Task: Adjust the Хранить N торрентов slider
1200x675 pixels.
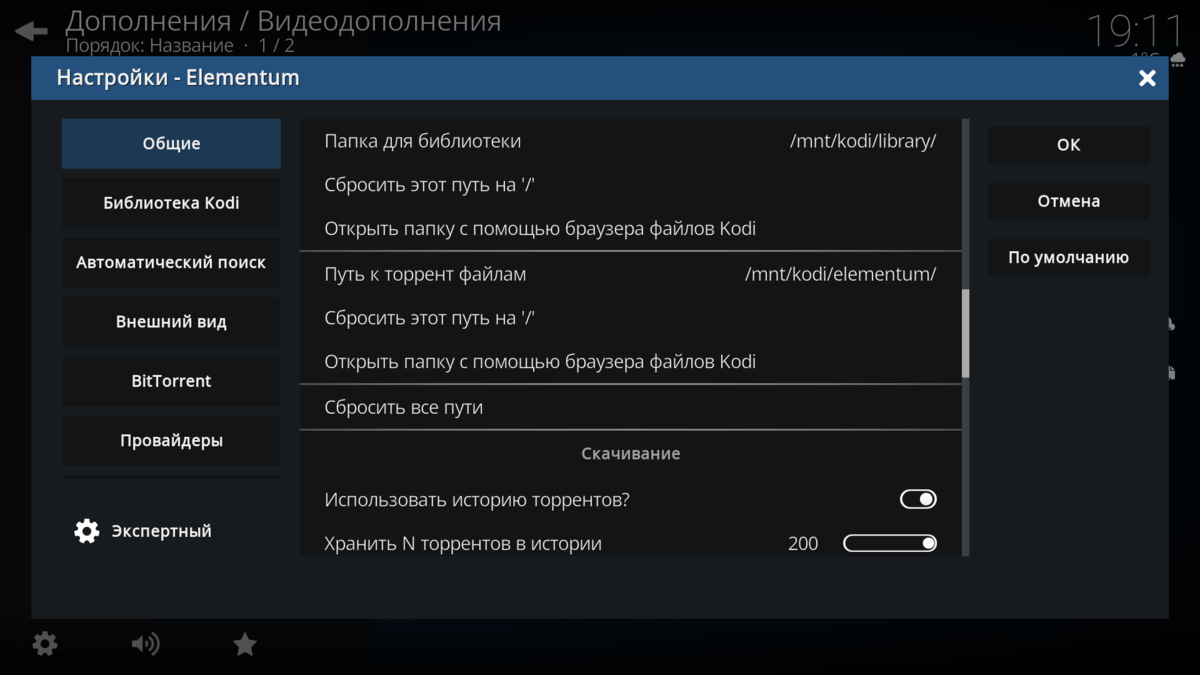Action: (x=890, y=543)
